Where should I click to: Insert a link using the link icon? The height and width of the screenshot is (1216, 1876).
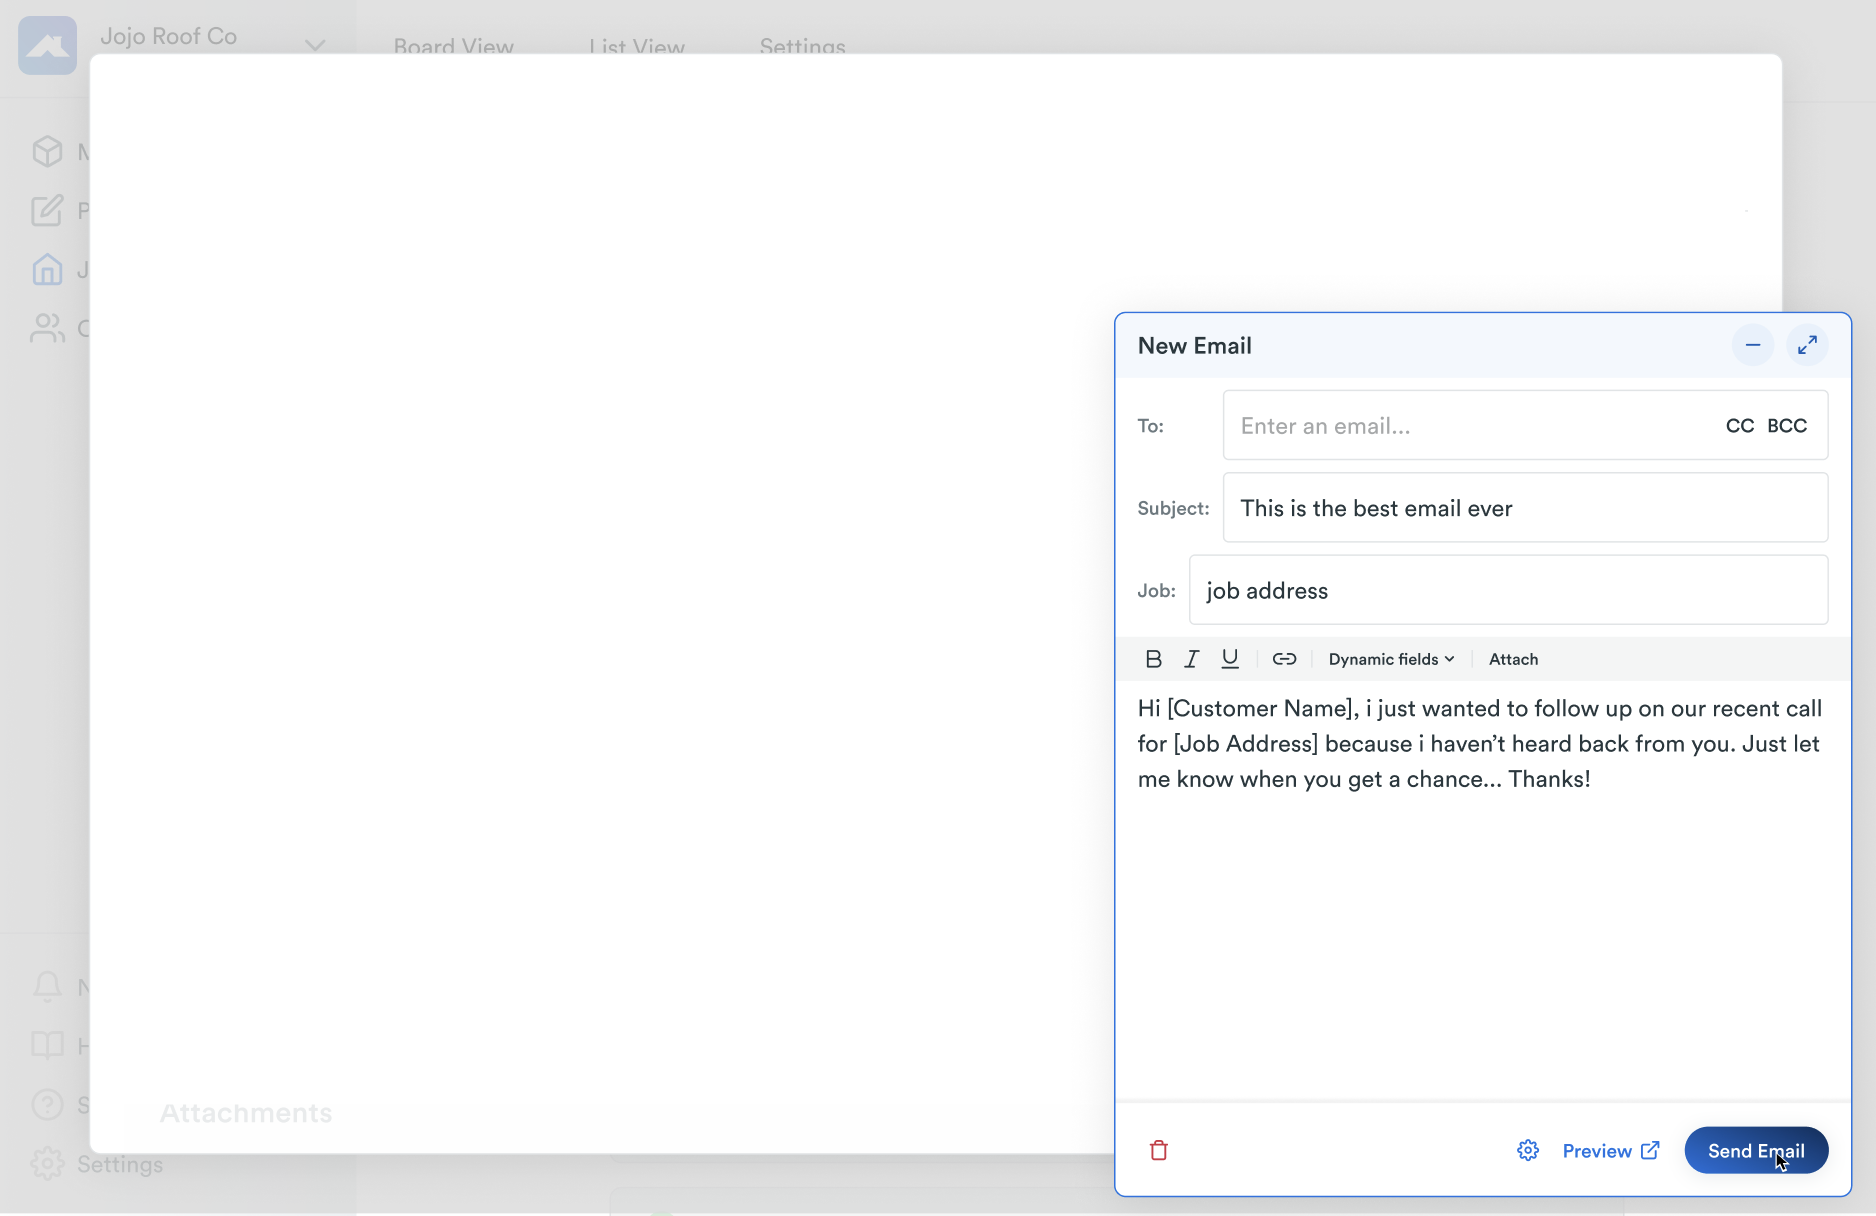pos(1284,659)
